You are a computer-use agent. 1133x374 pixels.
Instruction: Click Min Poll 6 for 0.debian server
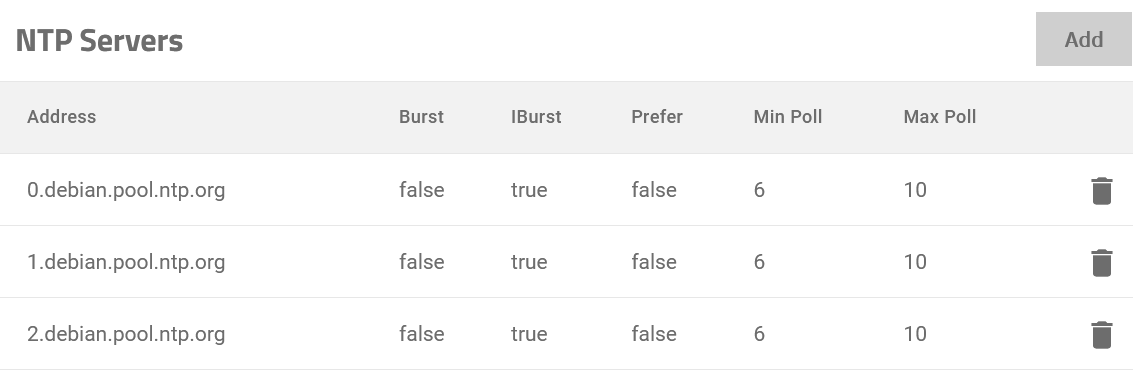tap(759, 190)
